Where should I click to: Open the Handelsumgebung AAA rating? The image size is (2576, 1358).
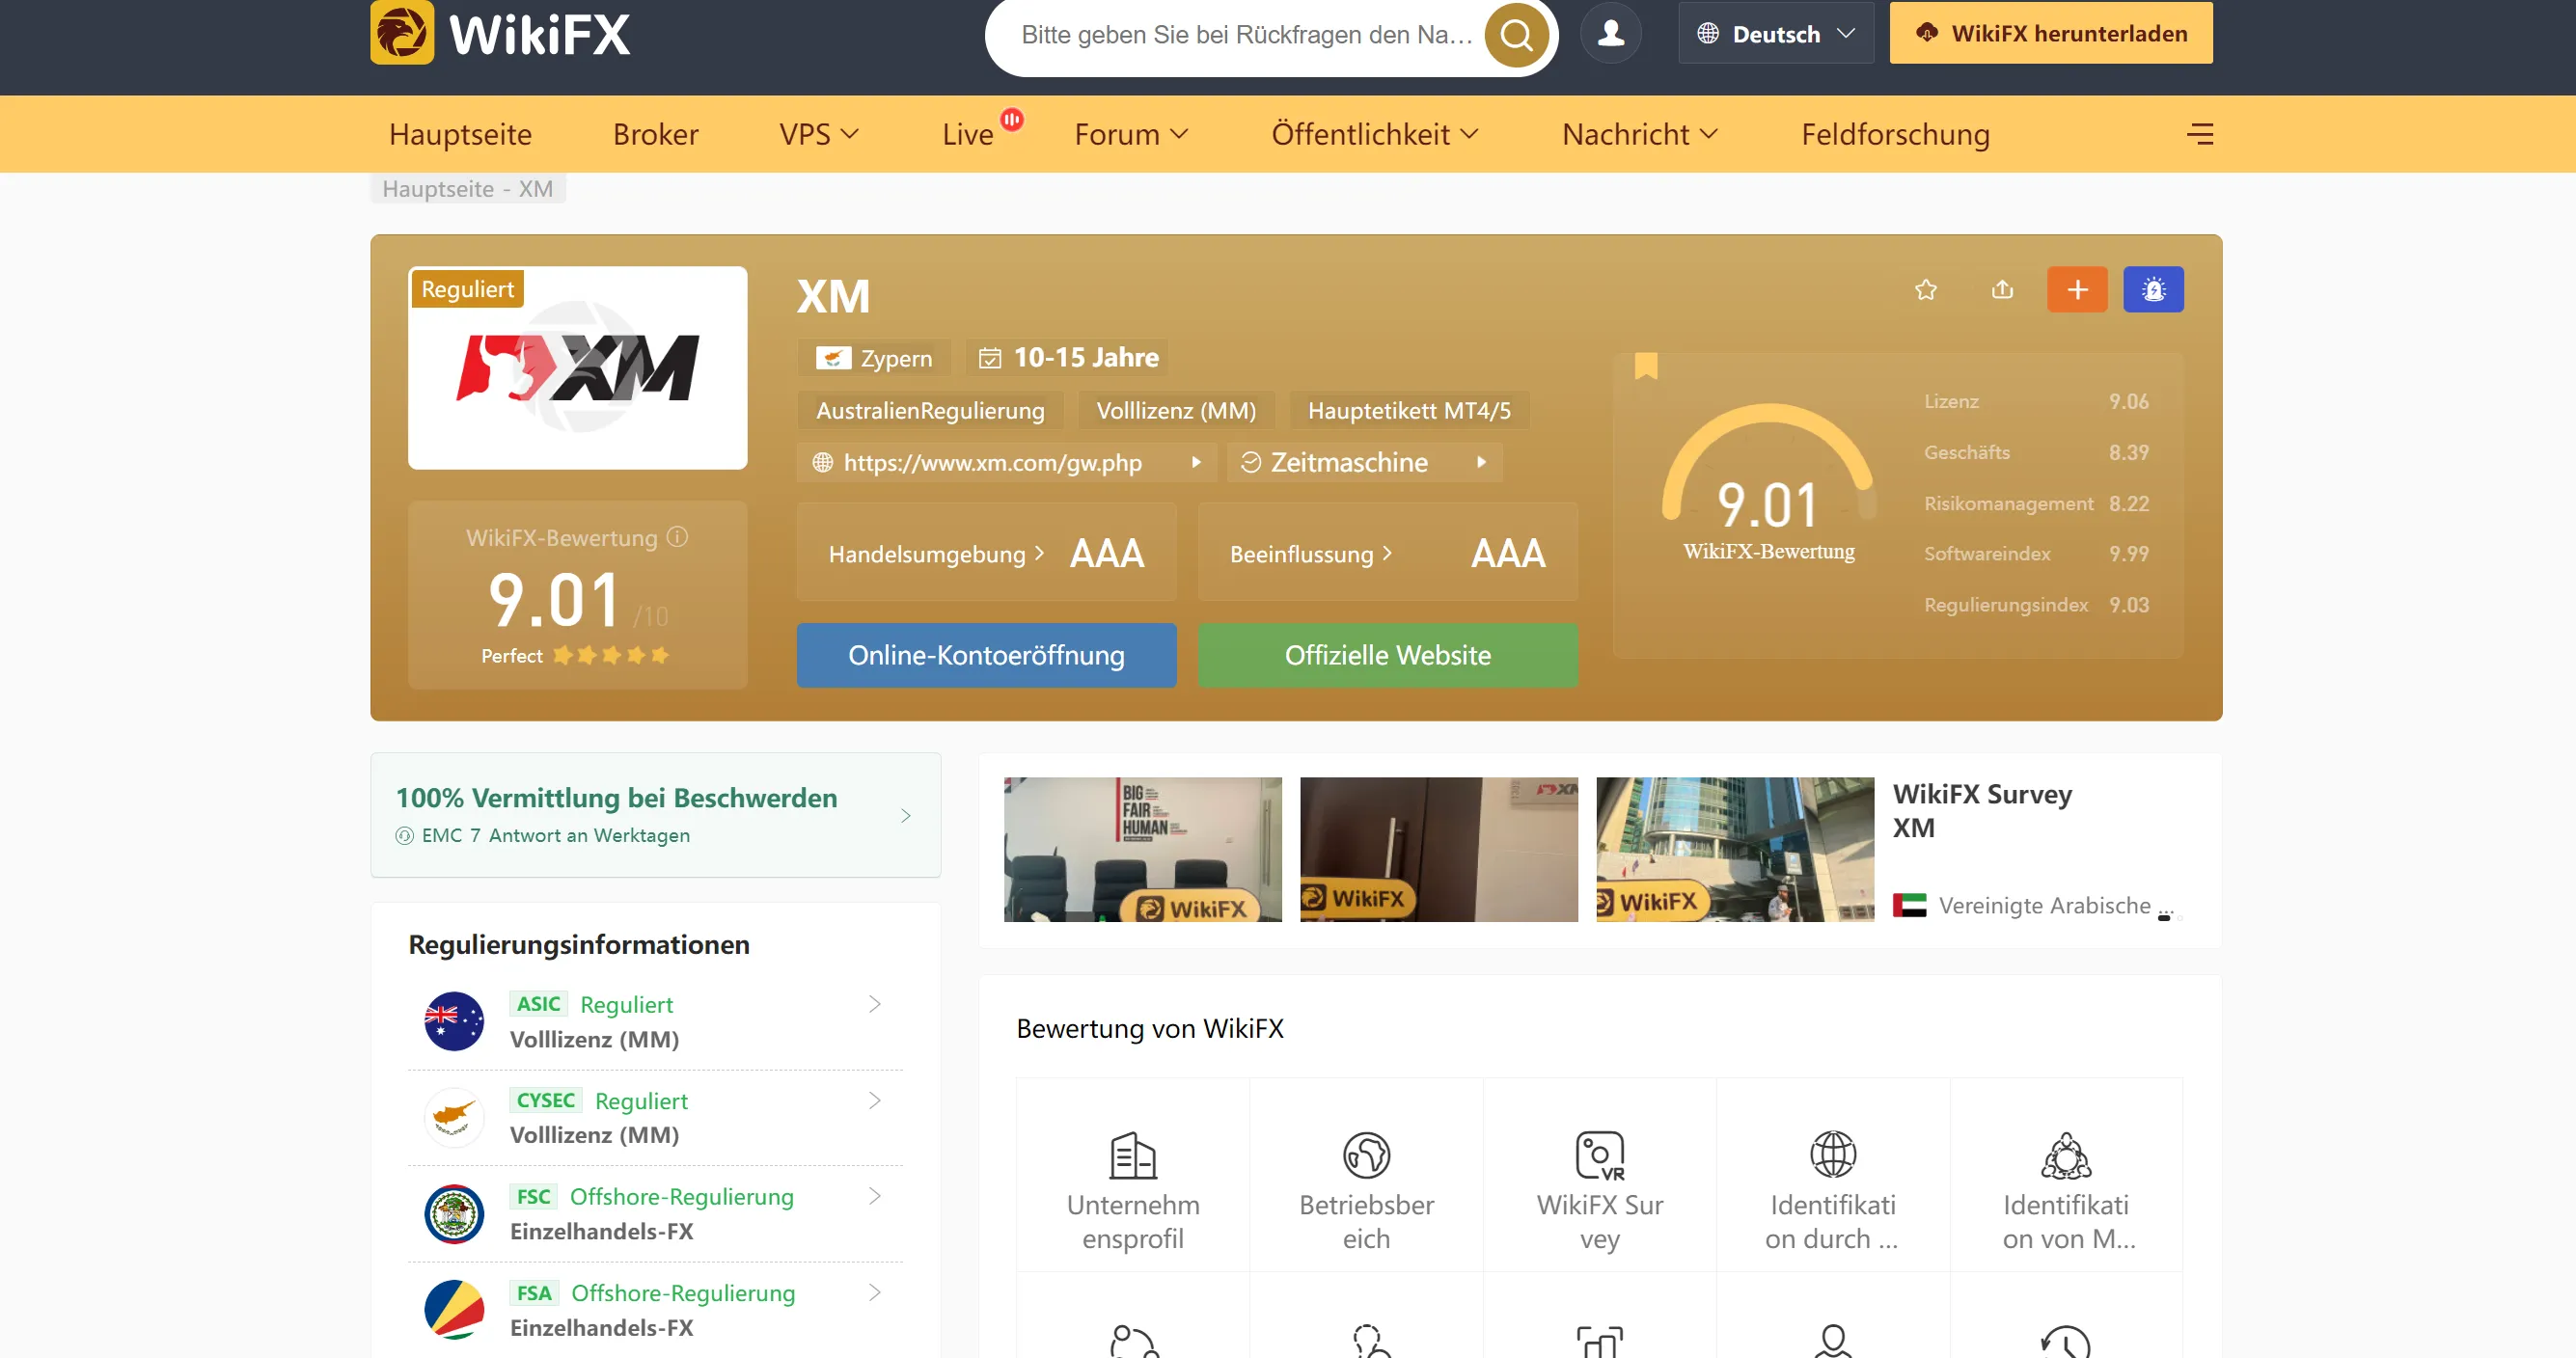click(x=986, y=552)
